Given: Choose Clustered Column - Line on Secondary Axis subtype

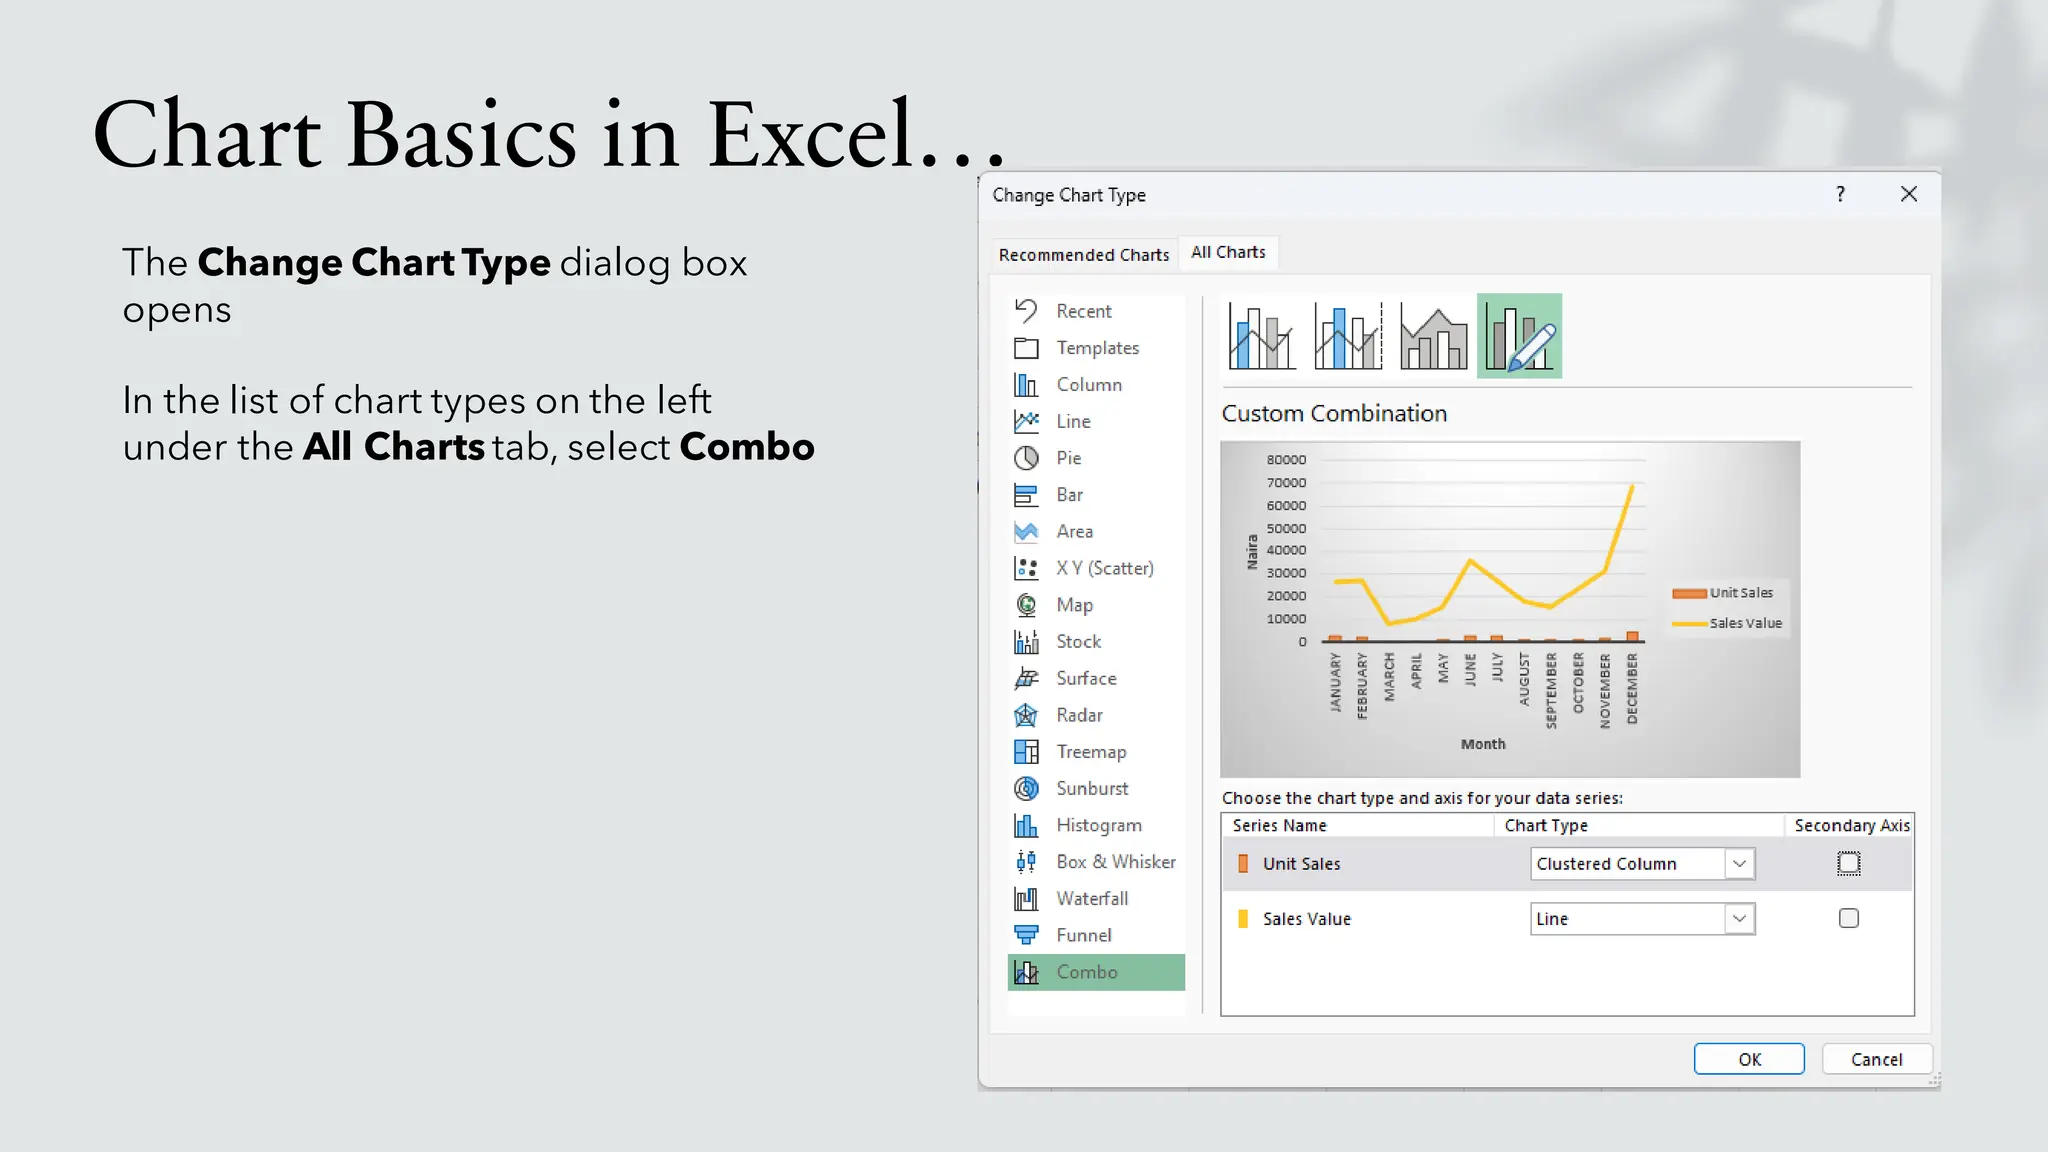Looking at the screenshot, I should (x=1348, y=336).
